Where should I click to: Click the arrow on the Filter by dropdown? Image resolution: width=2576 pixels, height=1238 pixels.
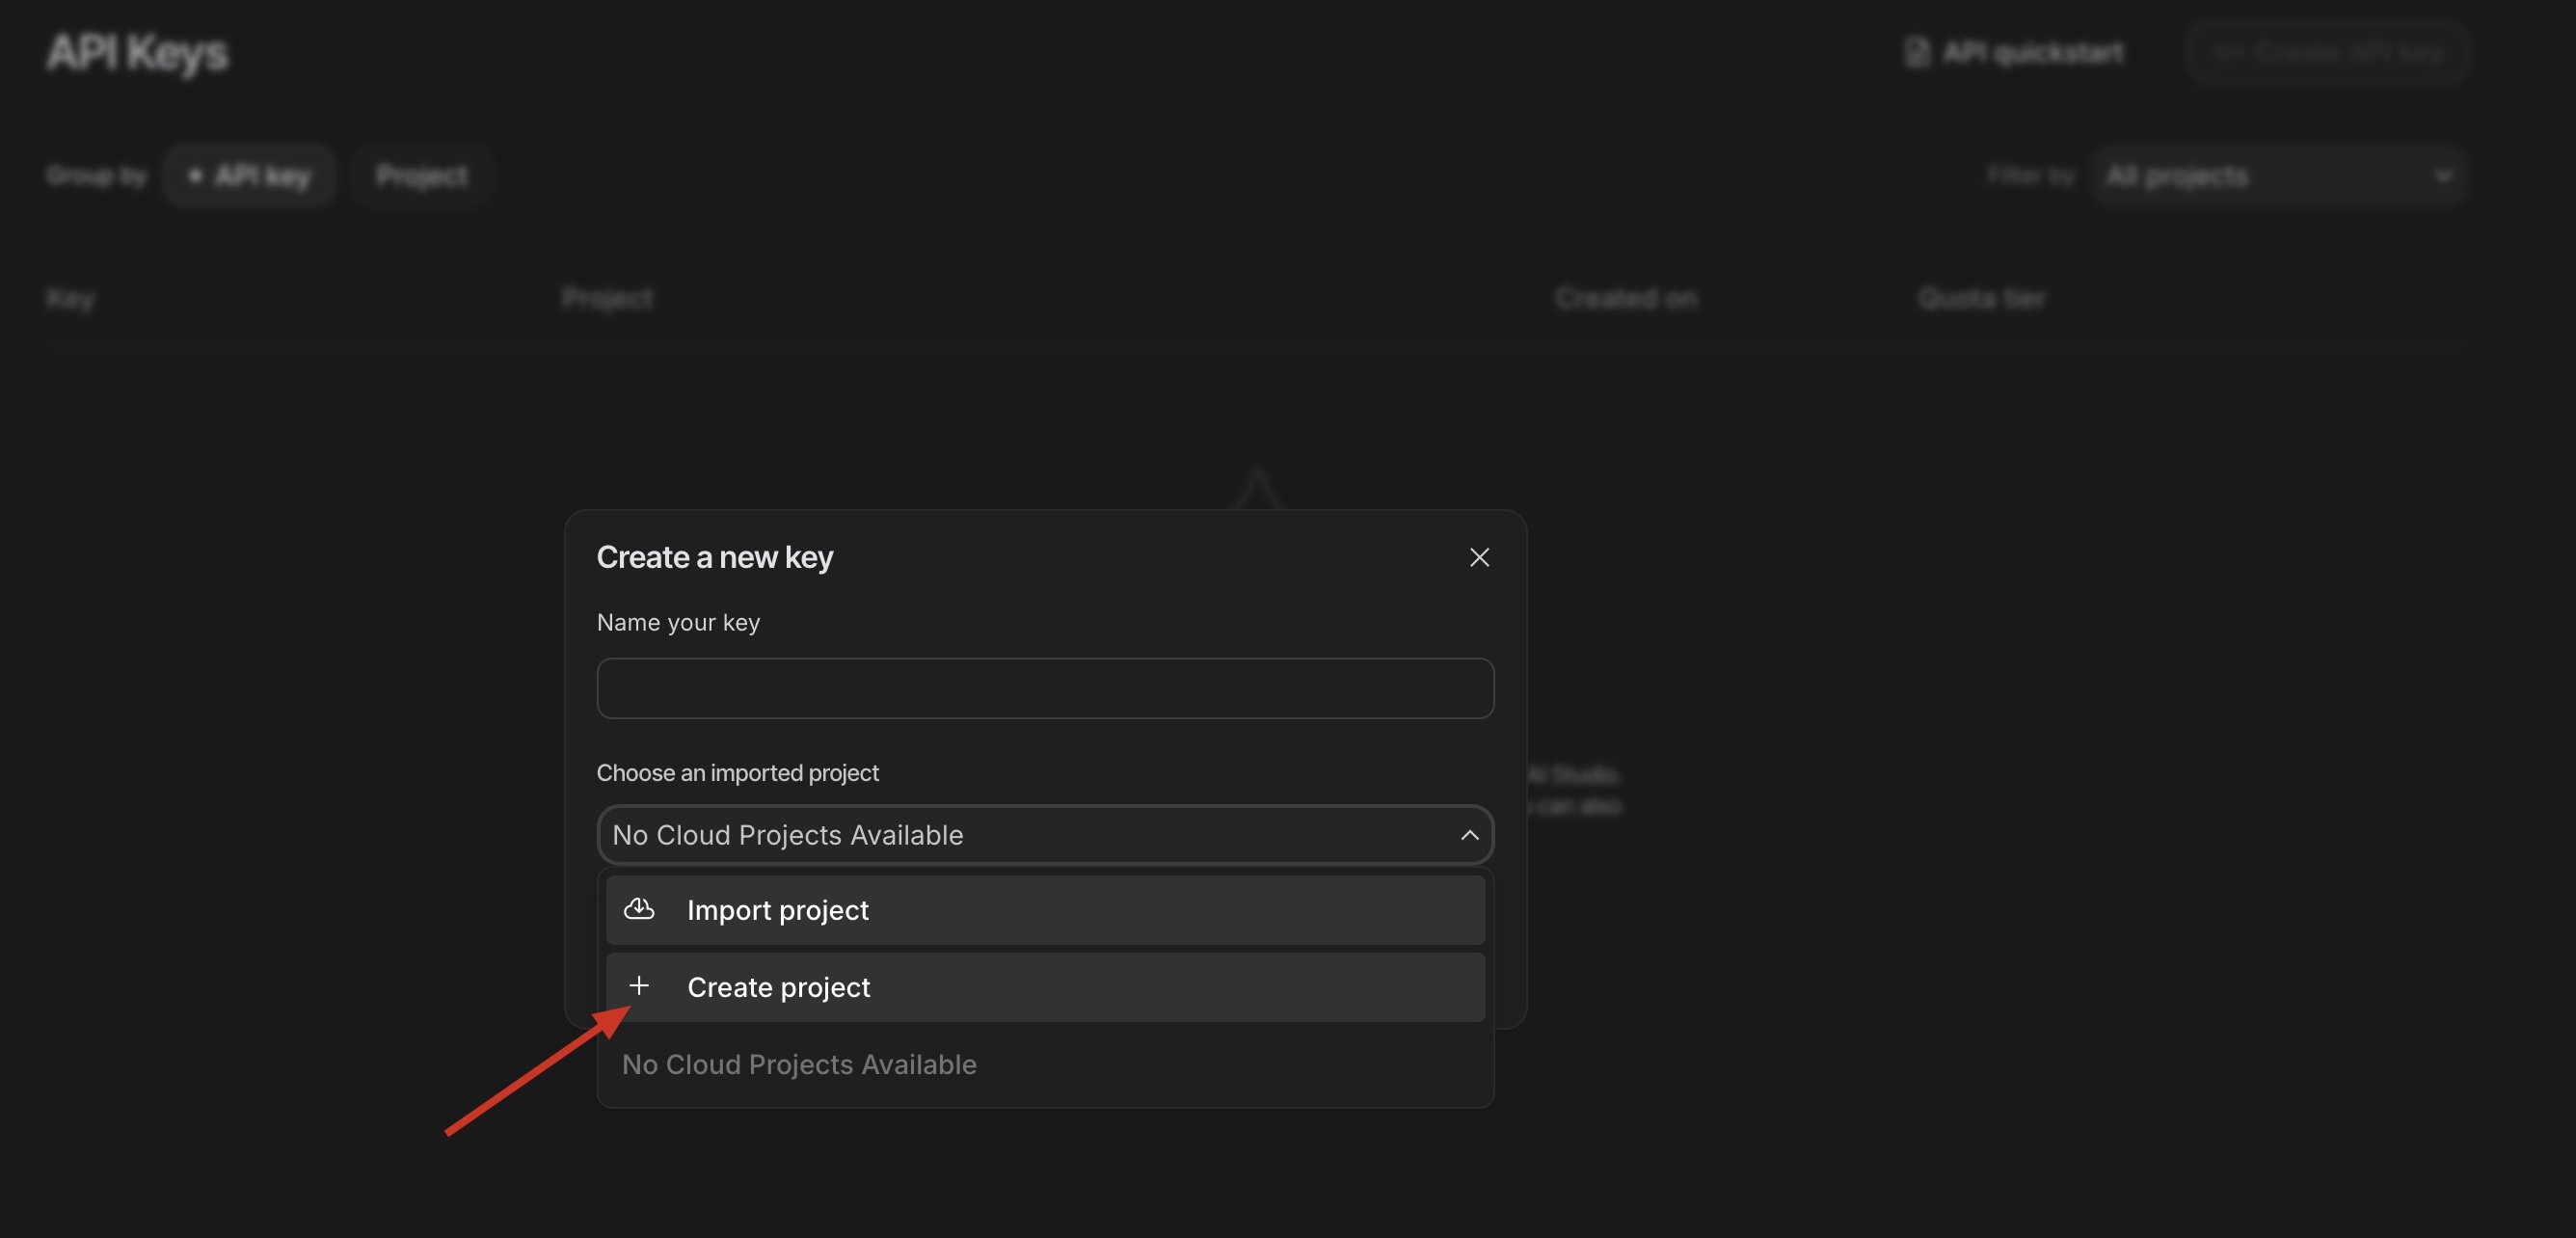[2442, 176]
